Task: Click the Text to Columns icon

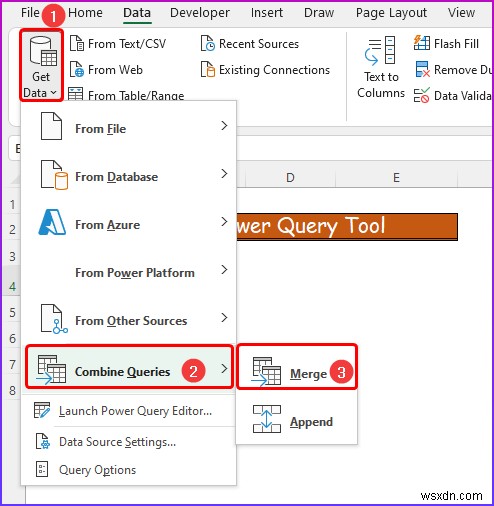Action: [380, 50]
